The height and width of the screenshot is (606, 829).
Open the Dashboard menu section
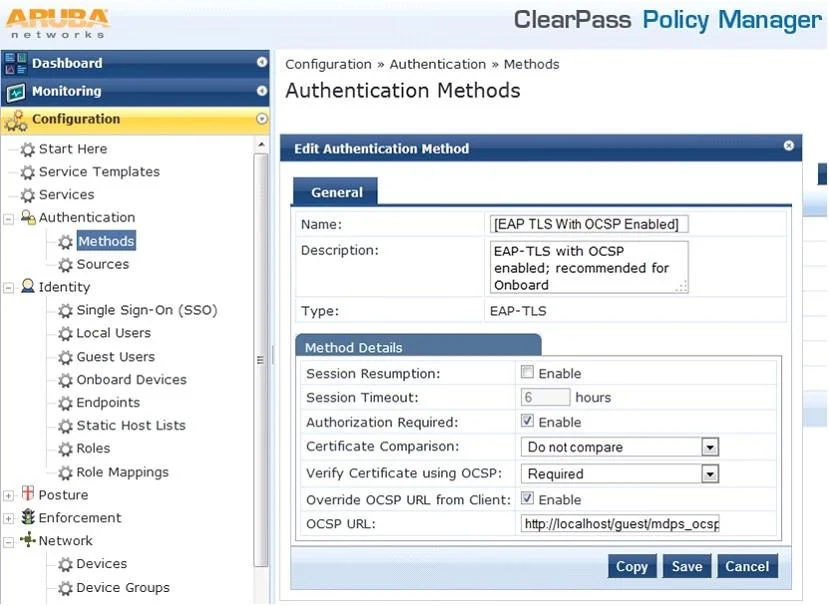(x=135, y=63)
